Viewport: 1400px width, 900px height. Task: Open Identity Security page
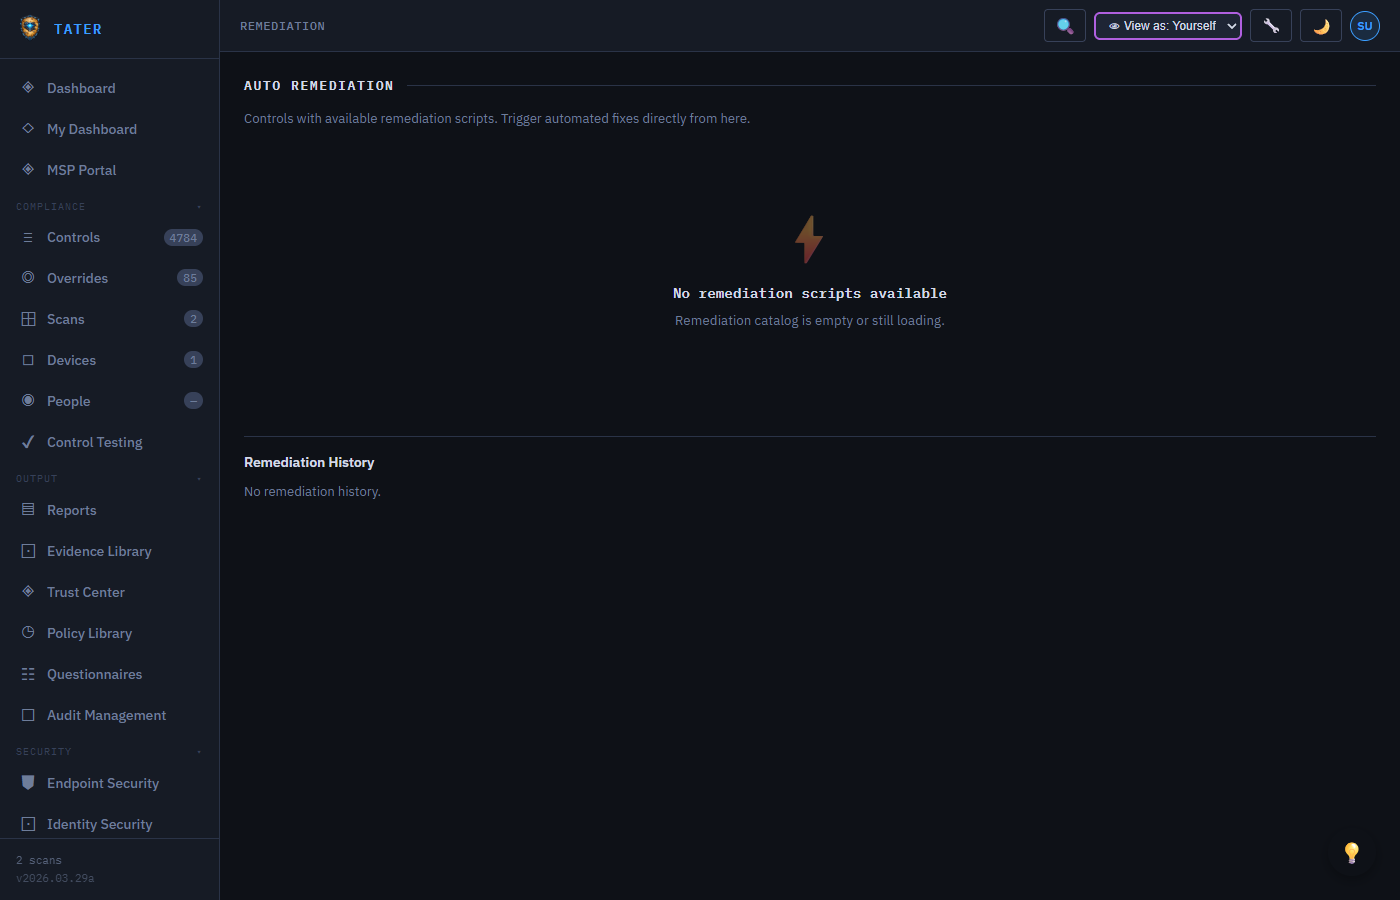coord(99,824)
